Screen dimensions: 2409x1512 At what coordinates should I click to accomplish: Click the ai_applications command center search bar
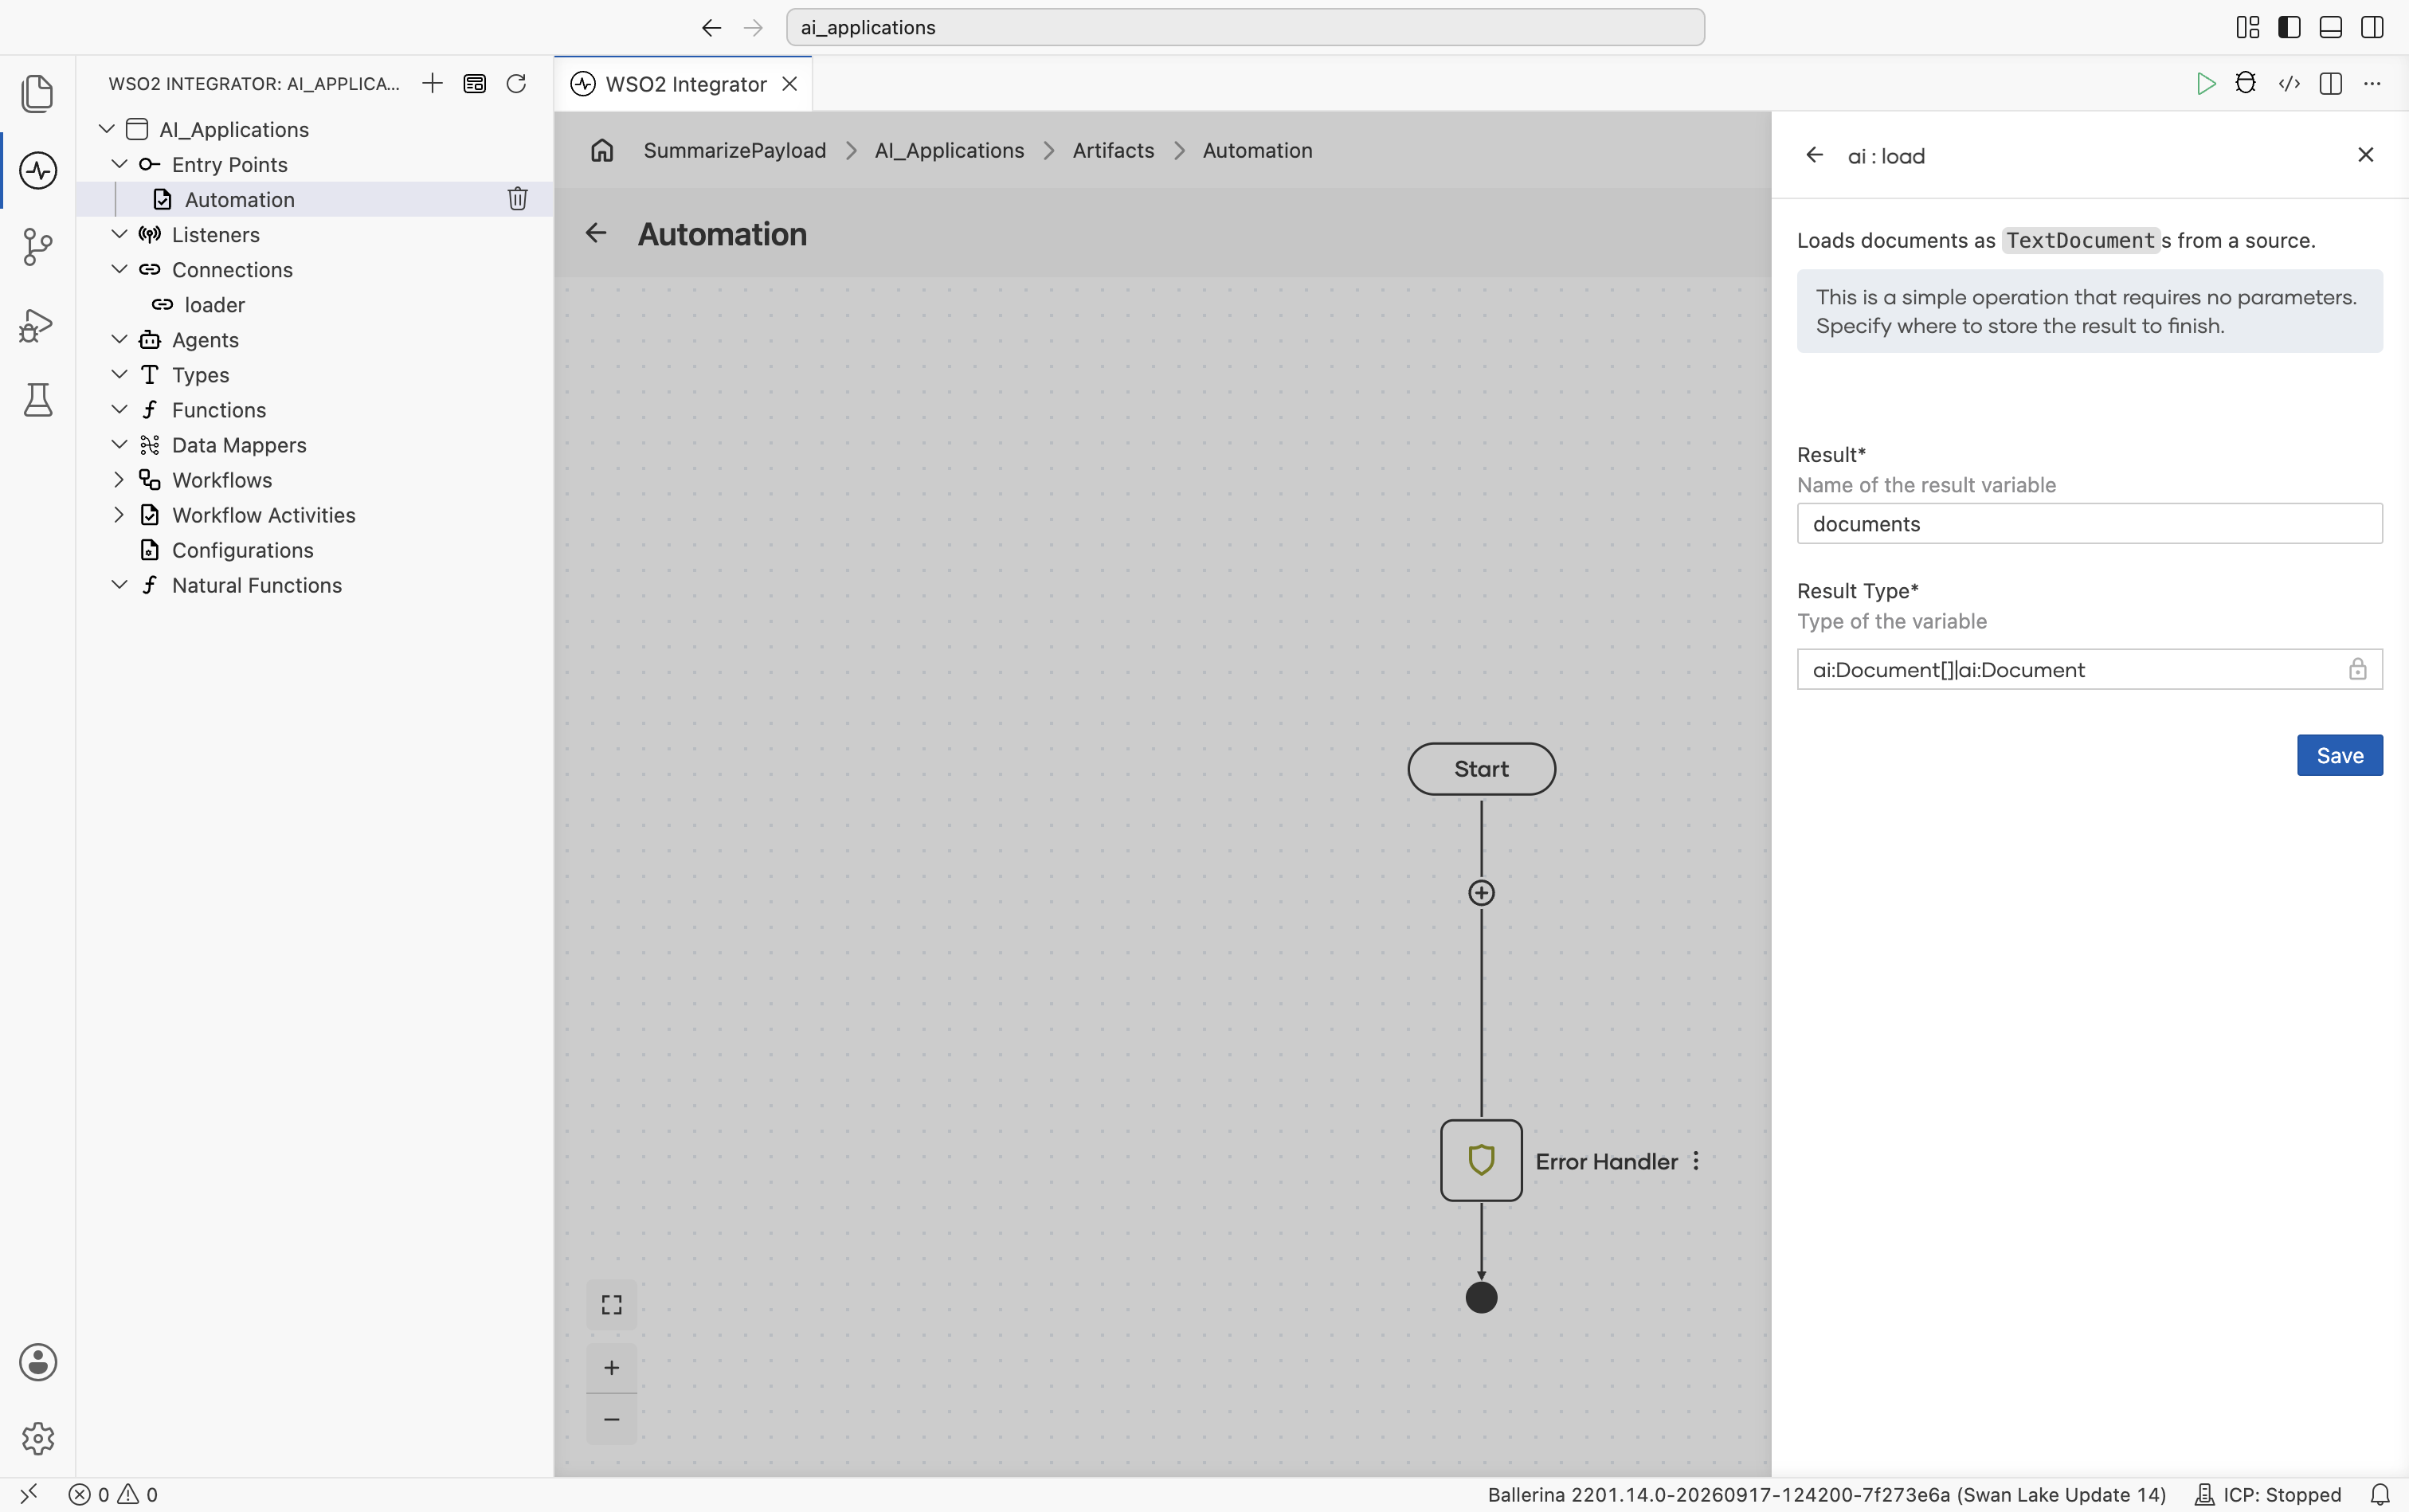pyautogui.click(x=1245, y=27)
